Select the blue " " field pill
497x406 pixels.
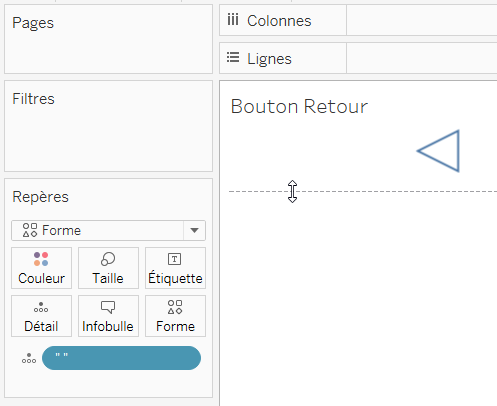coord(121,358)
